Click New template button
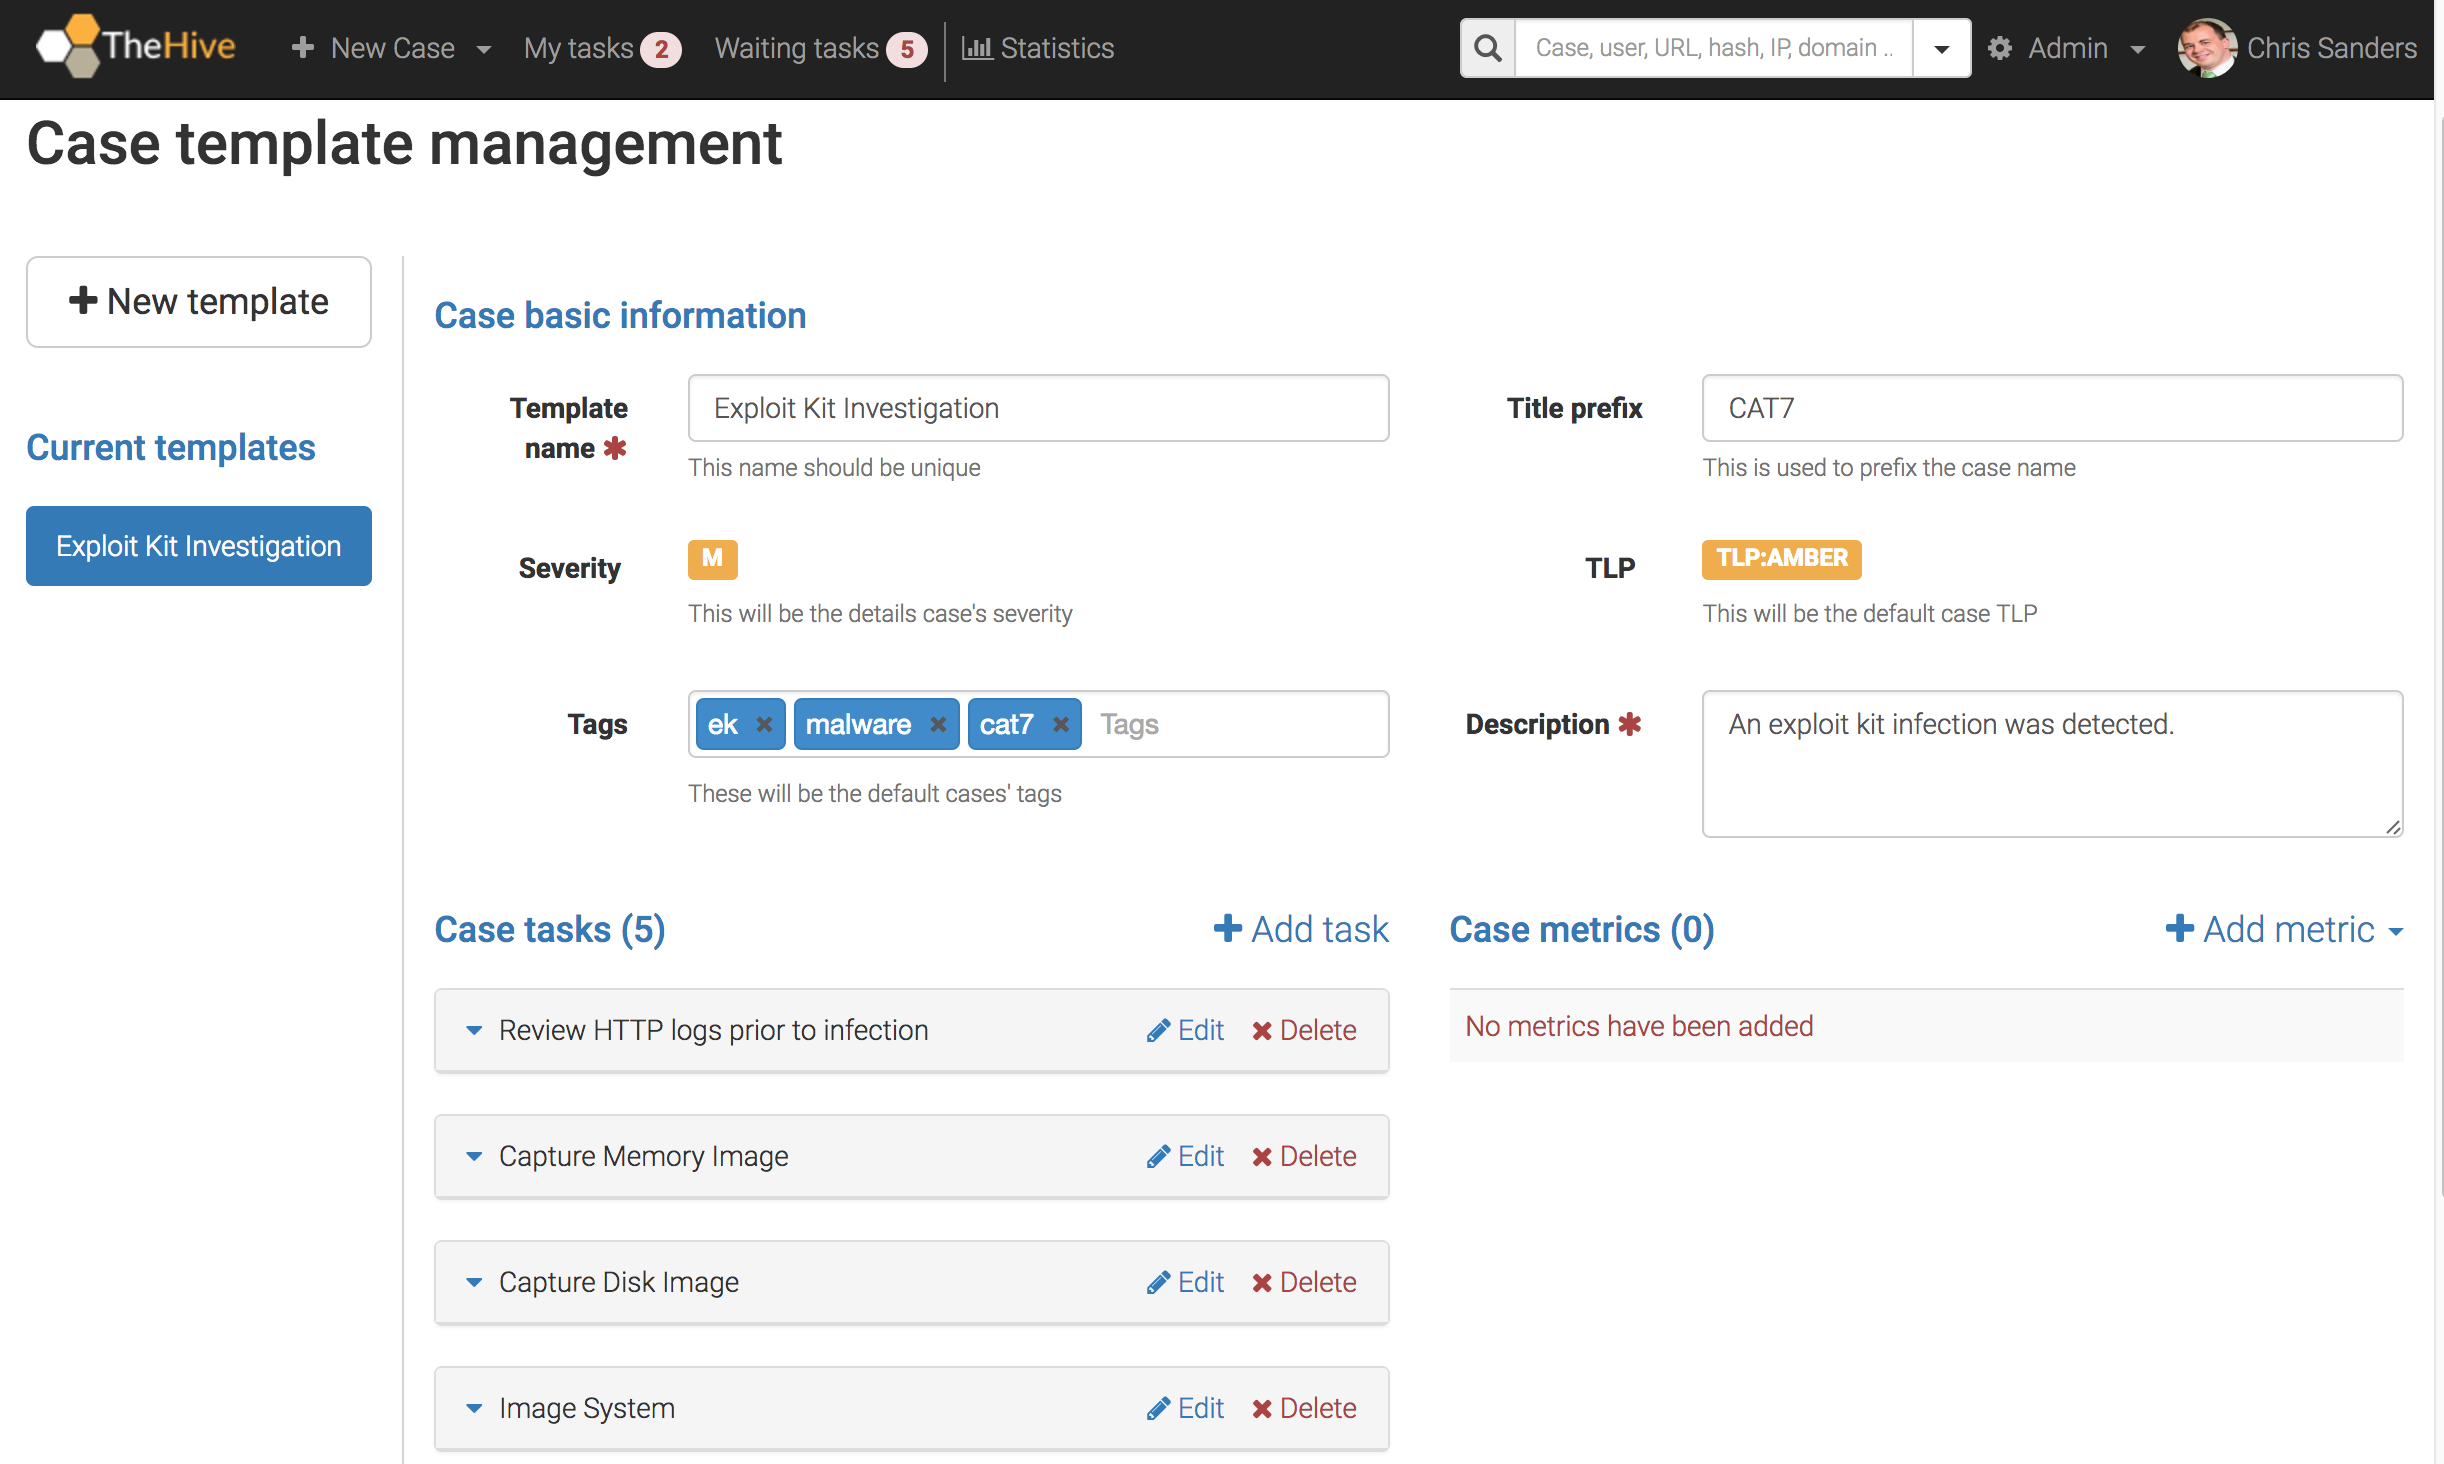This screenshot has height=1464, width=2444. click(x=197, y=302)
